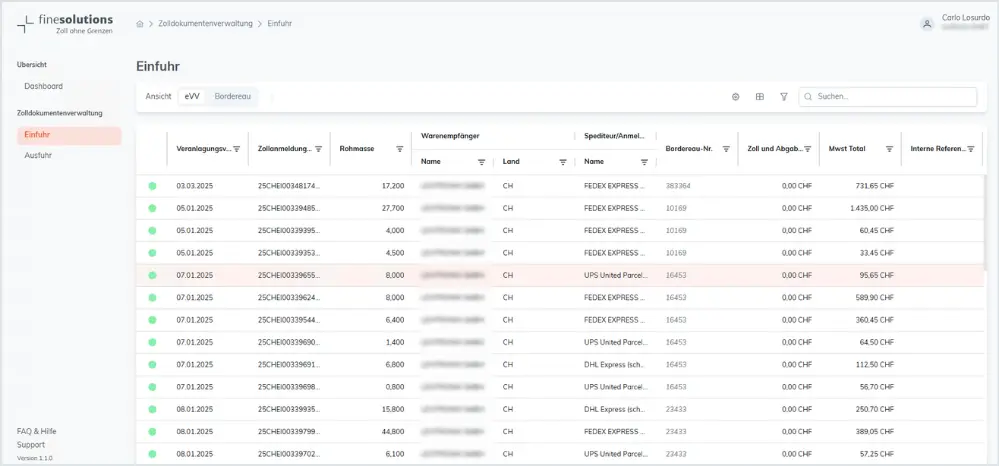Open the user profile avatar icon

(x=927, y=24)
